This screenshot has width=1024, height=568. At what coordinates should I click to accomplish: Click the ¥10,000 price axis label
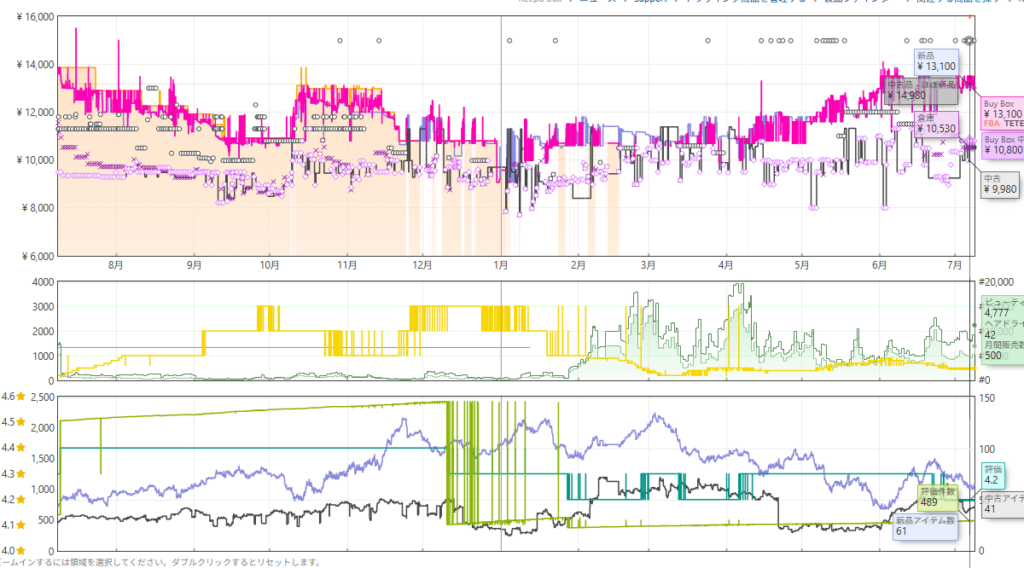(35, 160)
